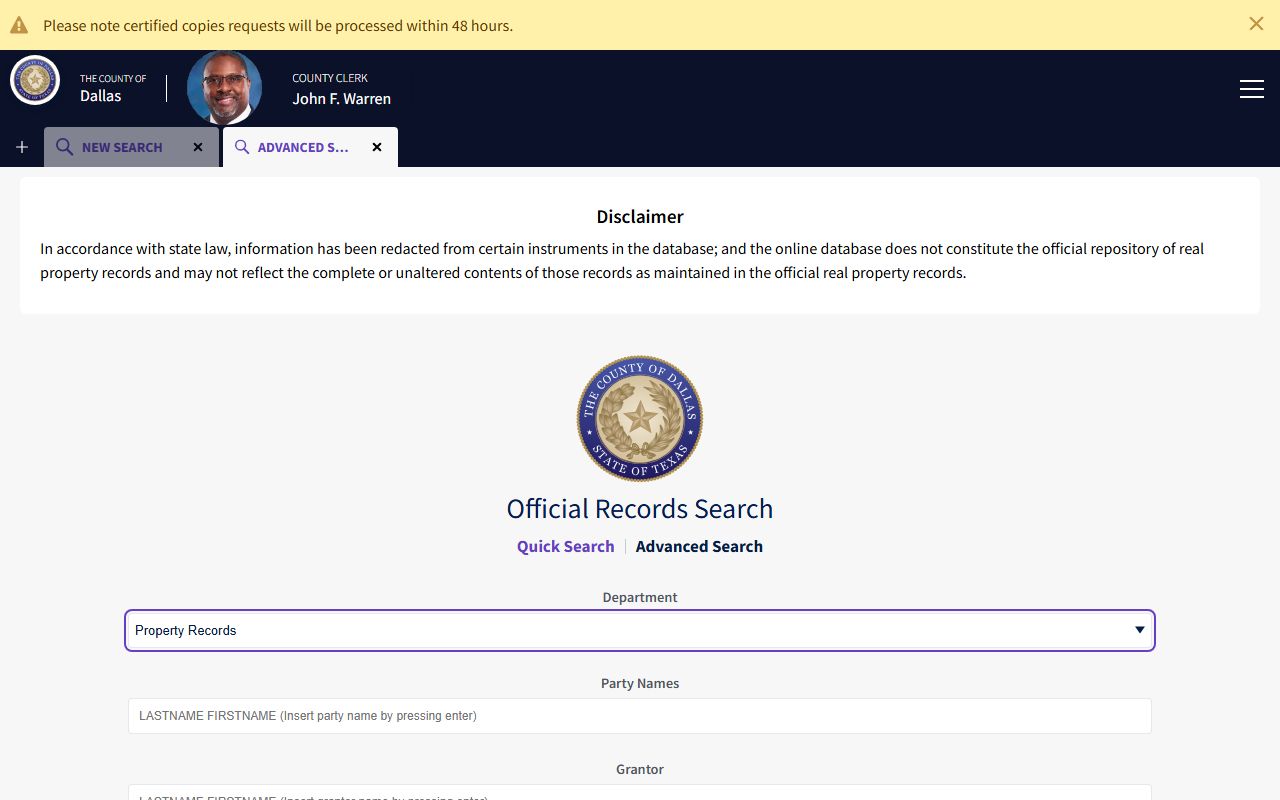
Task: Click the Official Records Search title
Action: coord(640,508)
